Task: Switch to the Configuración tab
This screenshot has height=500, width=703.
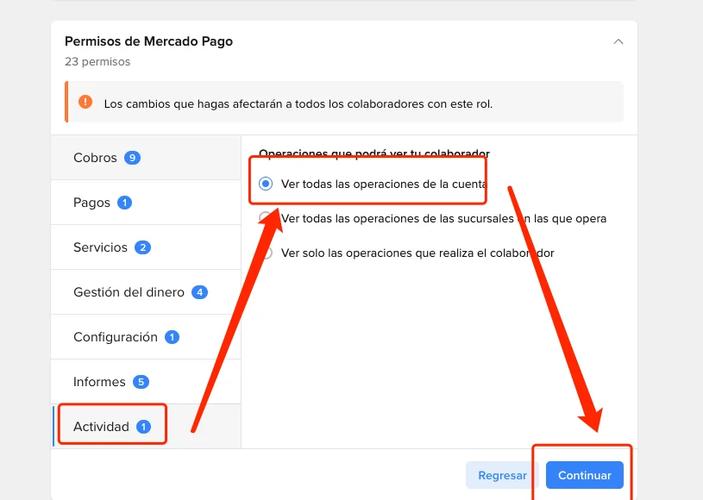Action: pyautogui.click(x=146, y=337)
